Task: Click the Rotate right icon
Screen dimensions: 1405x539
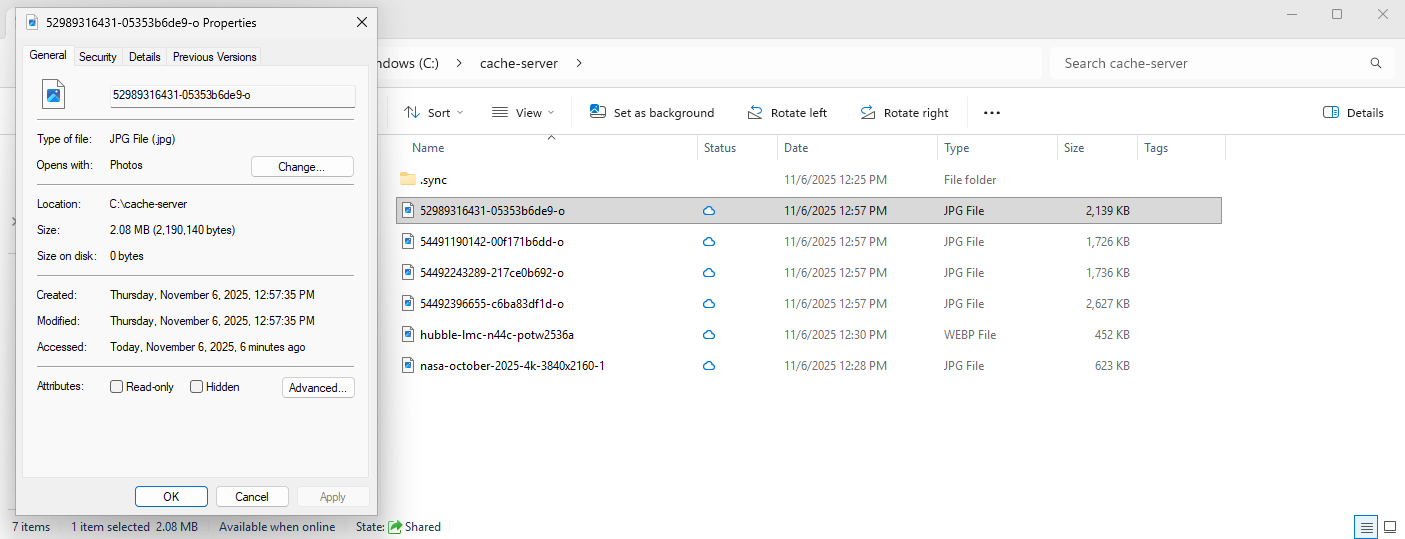Action: (x=868, y=112)
